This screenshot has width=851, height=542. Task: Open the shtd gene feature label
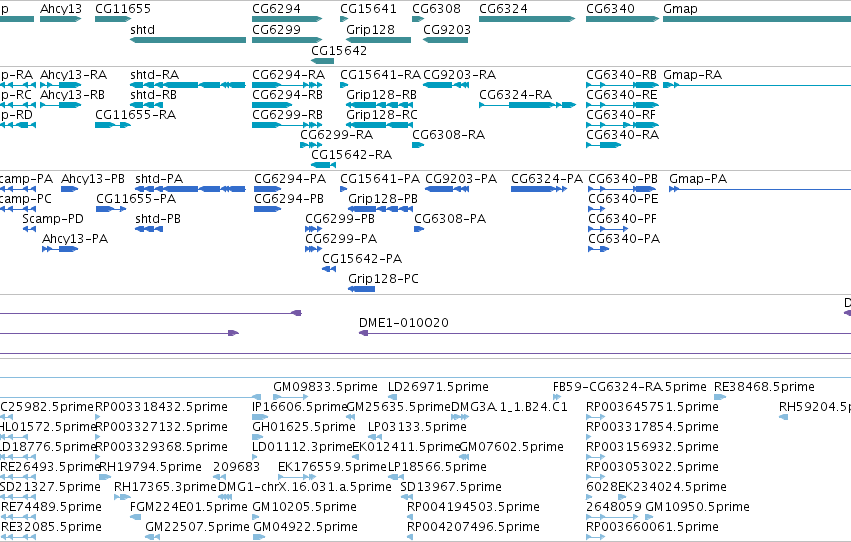pos(142,30)
